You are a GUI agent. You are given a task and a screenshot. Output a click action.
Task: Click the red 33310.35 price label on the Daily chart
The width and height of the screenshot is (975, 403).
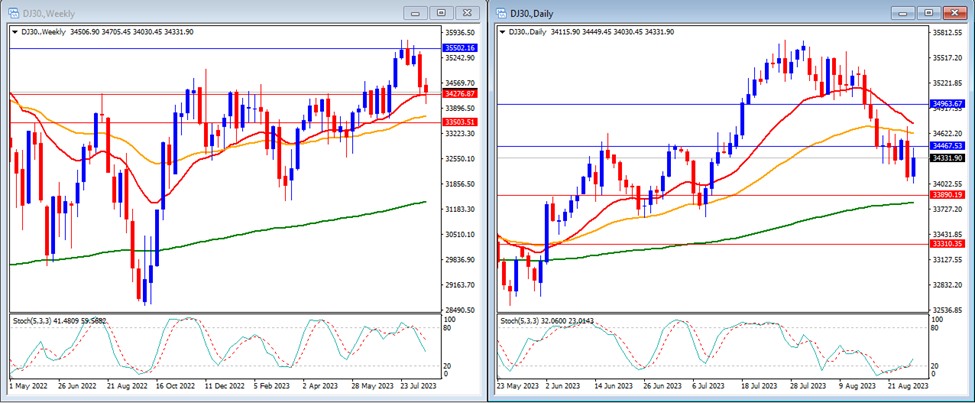click(x=948, y=244)
